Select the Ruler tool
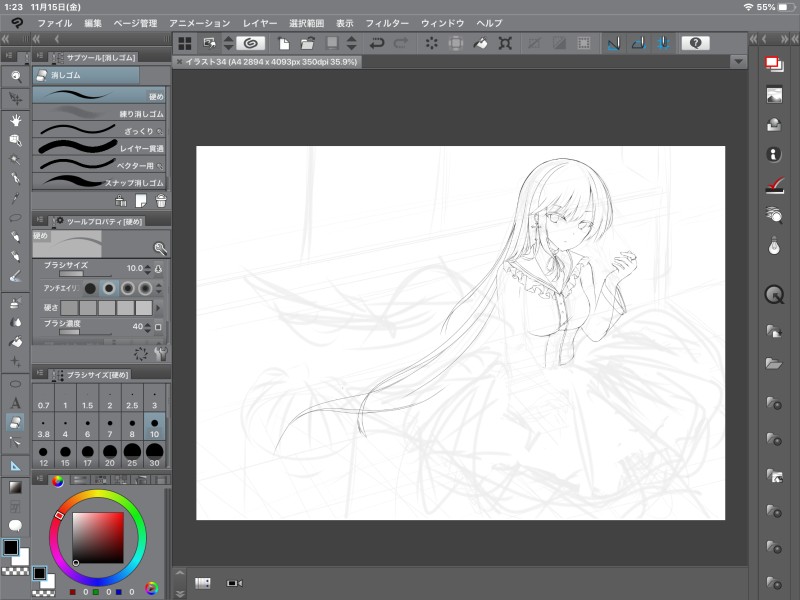This screenshot has height=600, width=800. 16,465
